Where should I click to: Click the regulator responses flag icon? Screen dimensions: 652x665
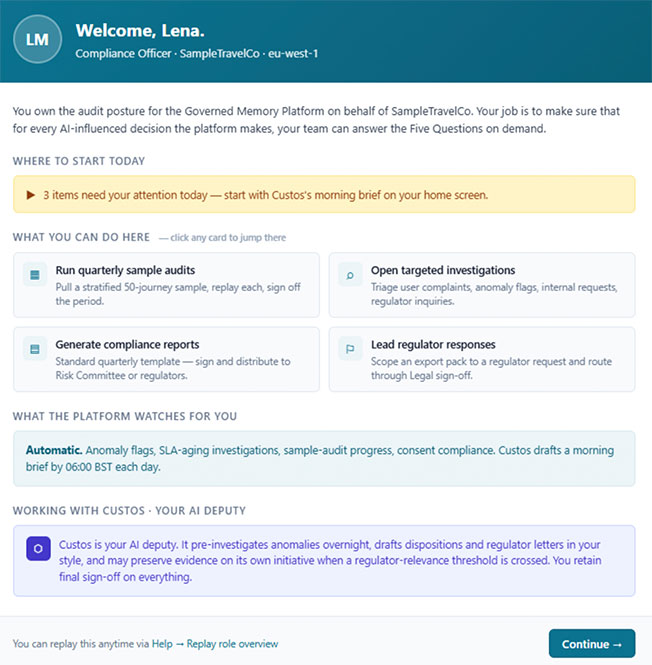(x=350, y=349)
